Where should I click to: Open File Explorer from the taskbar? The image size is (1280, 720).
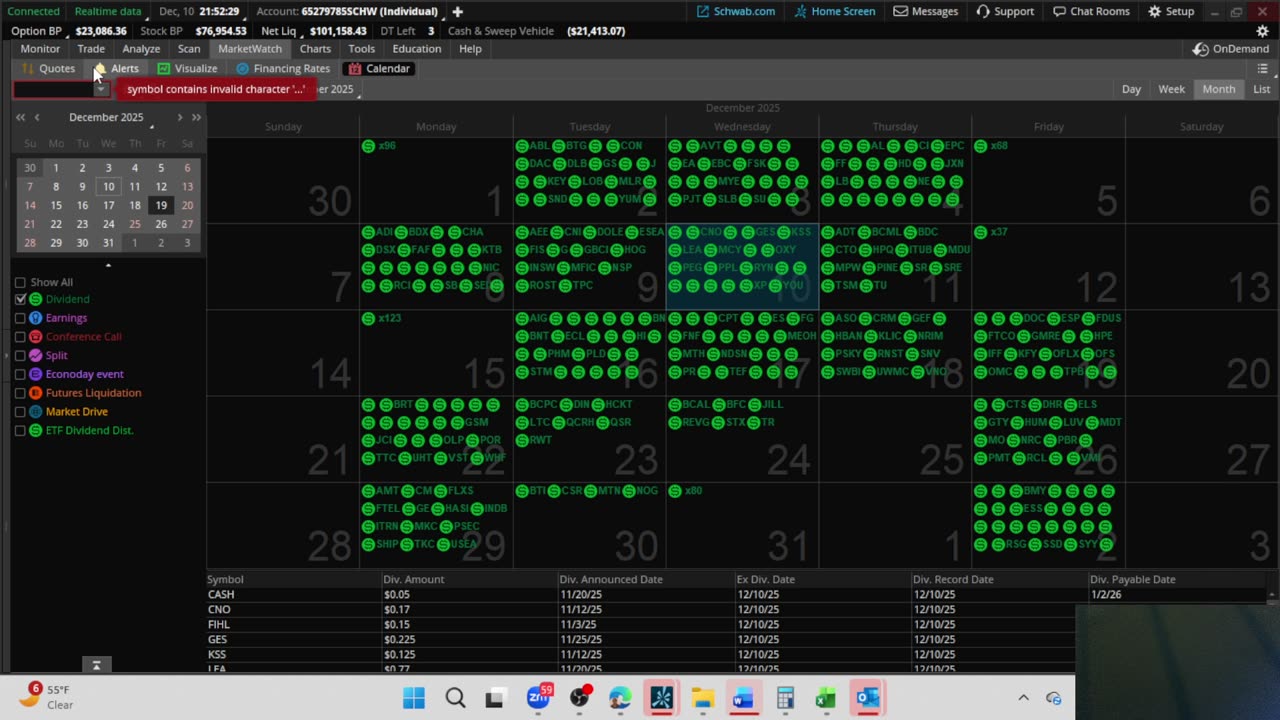pos(703,698)
